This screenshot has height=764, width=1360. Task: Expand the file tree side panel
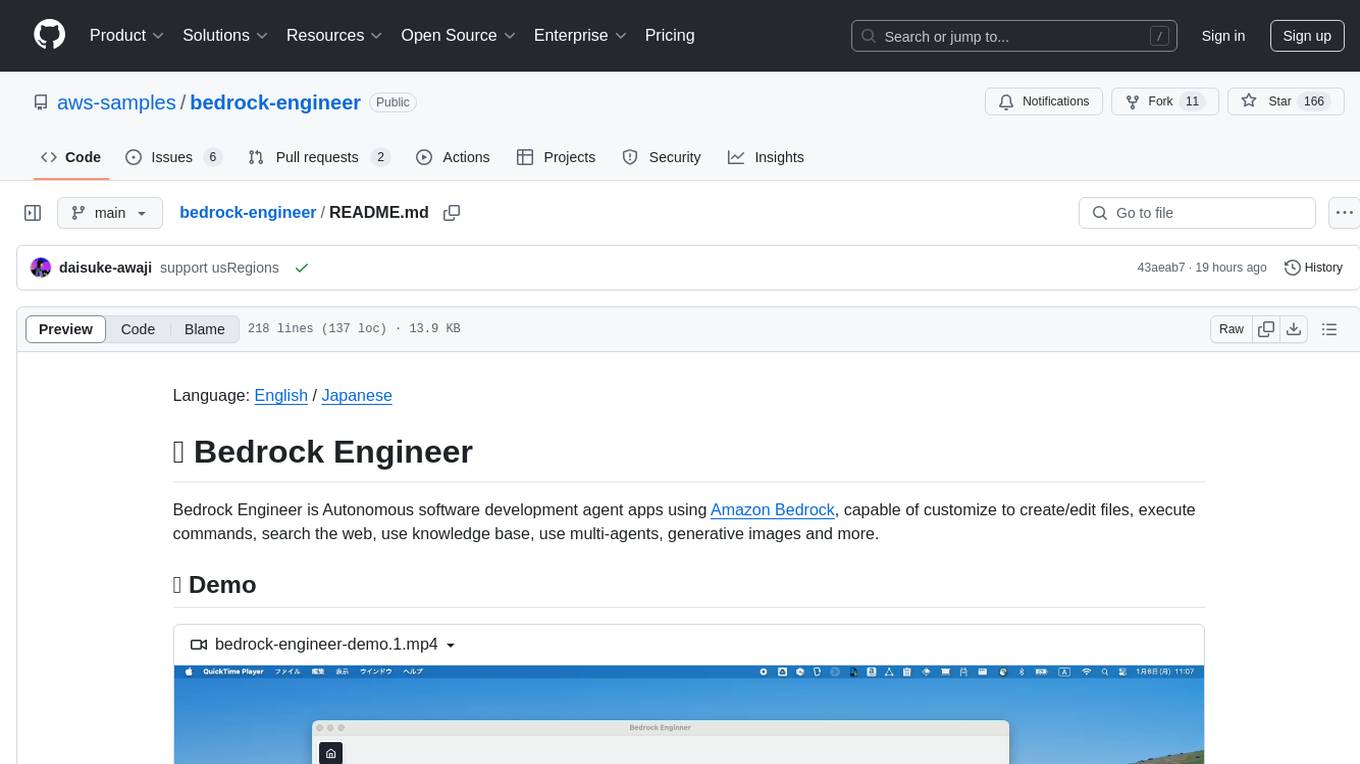[x=33, y=213]
